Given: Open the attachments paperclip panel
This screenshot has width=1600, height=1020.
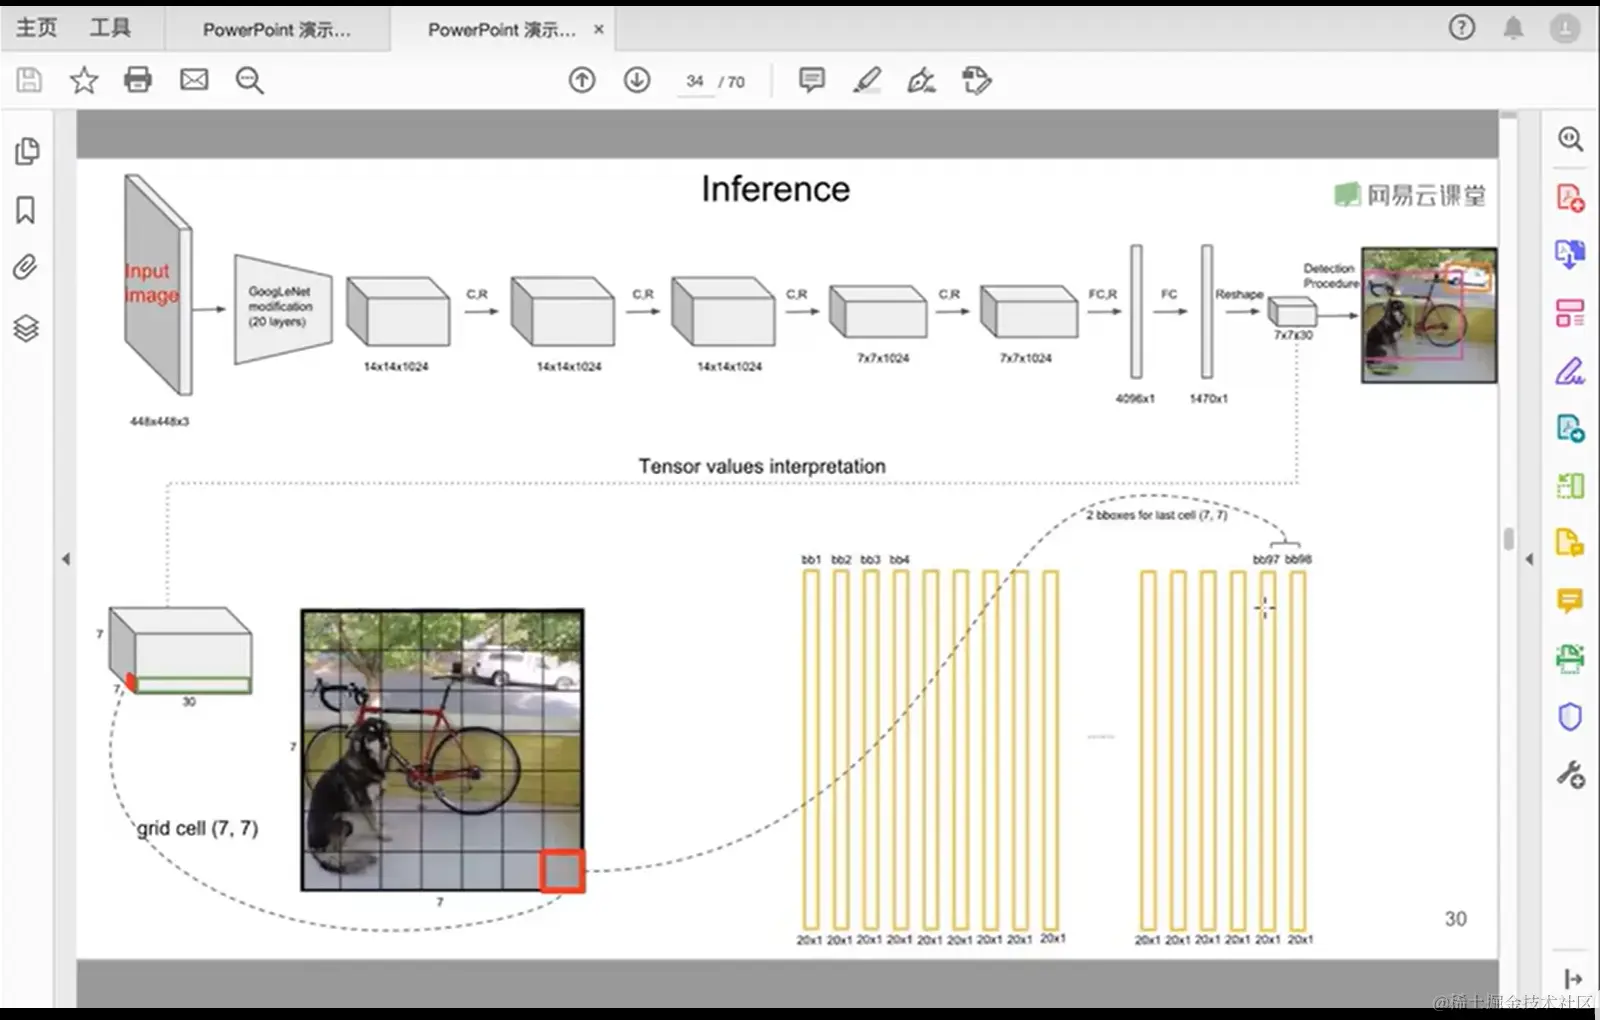Looking at the screenshot, I should pyautogui.click(x=26, y=267).
